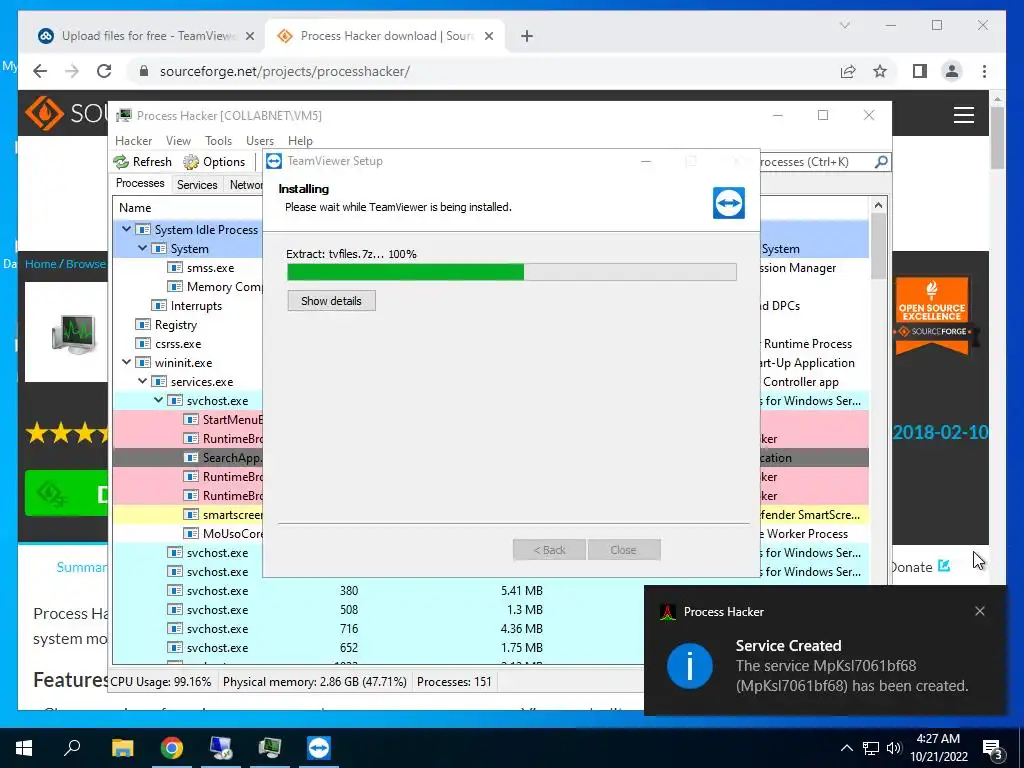This screenshot has width=1024, height=768.
Task: Share this page via Chrome share icon
Action: 848,71
